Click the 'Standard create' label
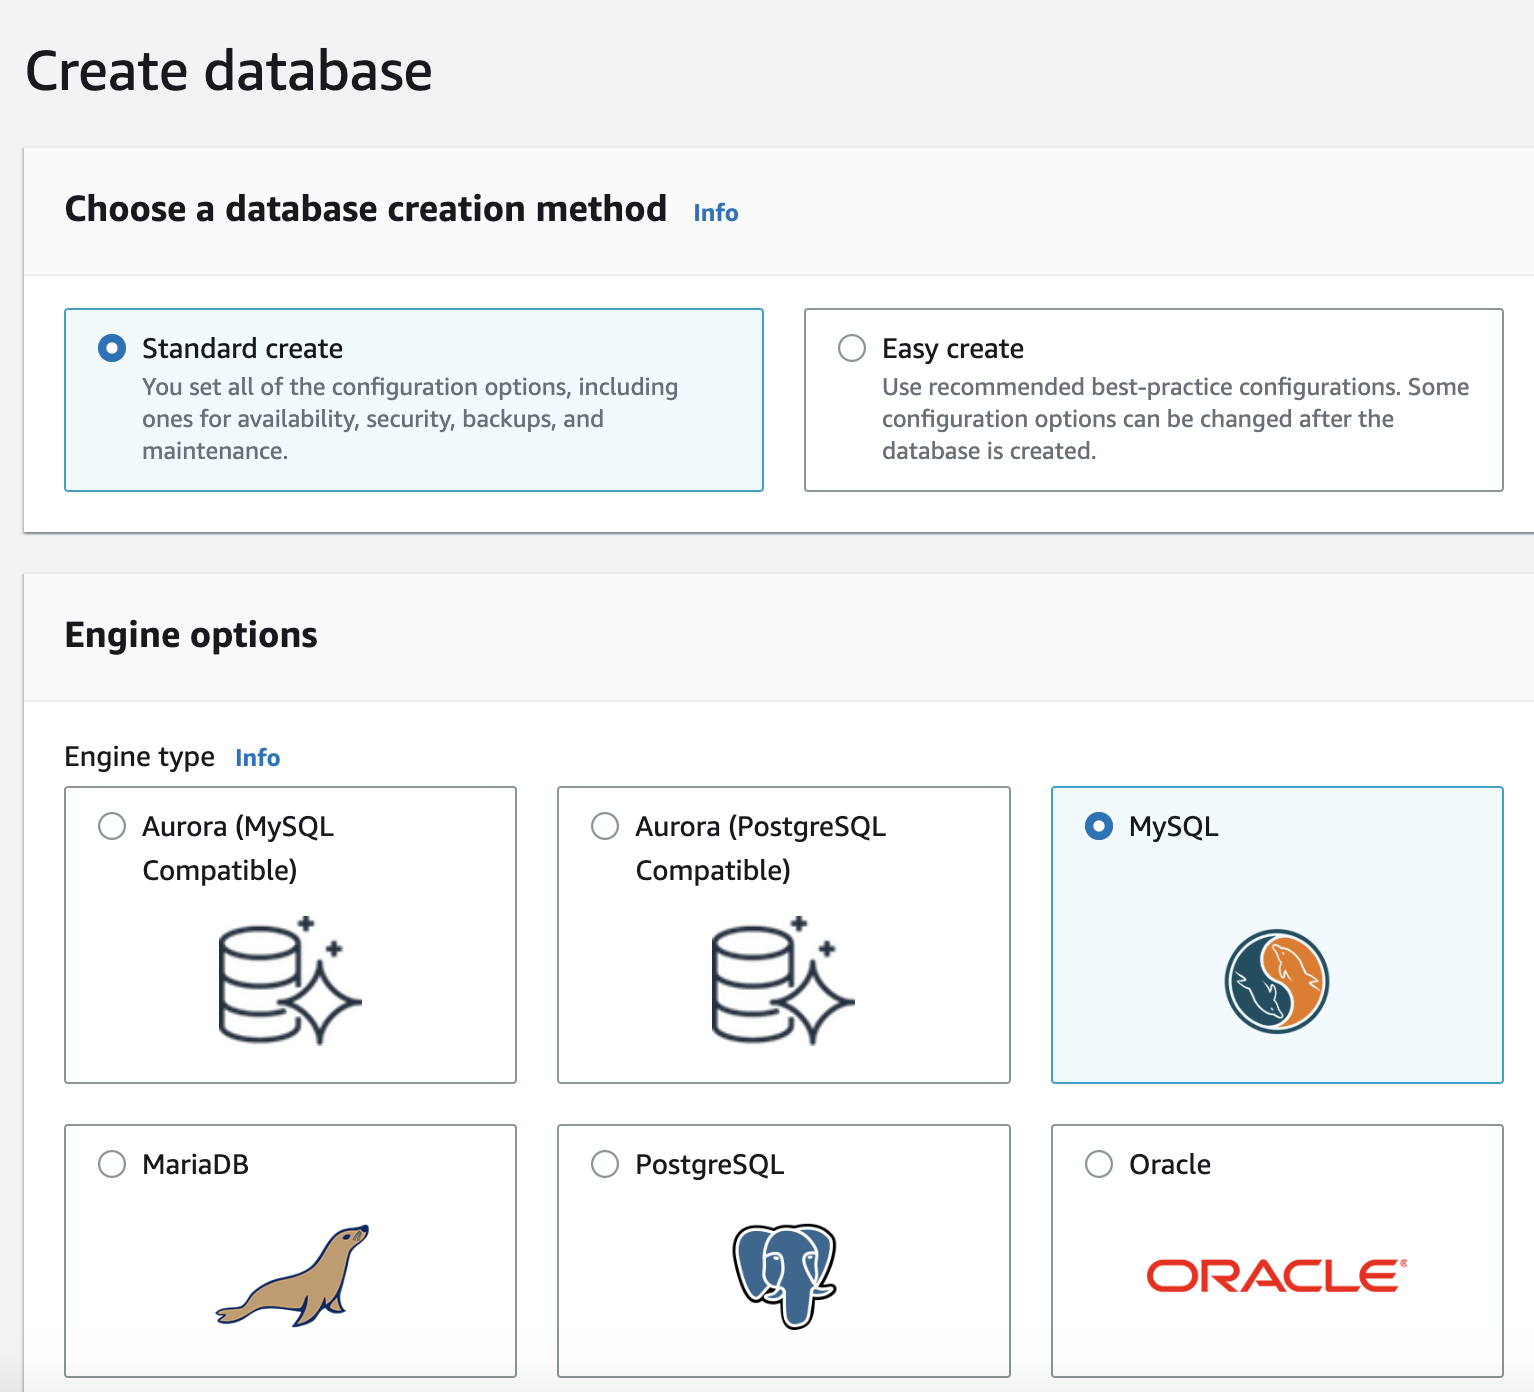Screen dimensions: 1534x1392 click(242, 348)
